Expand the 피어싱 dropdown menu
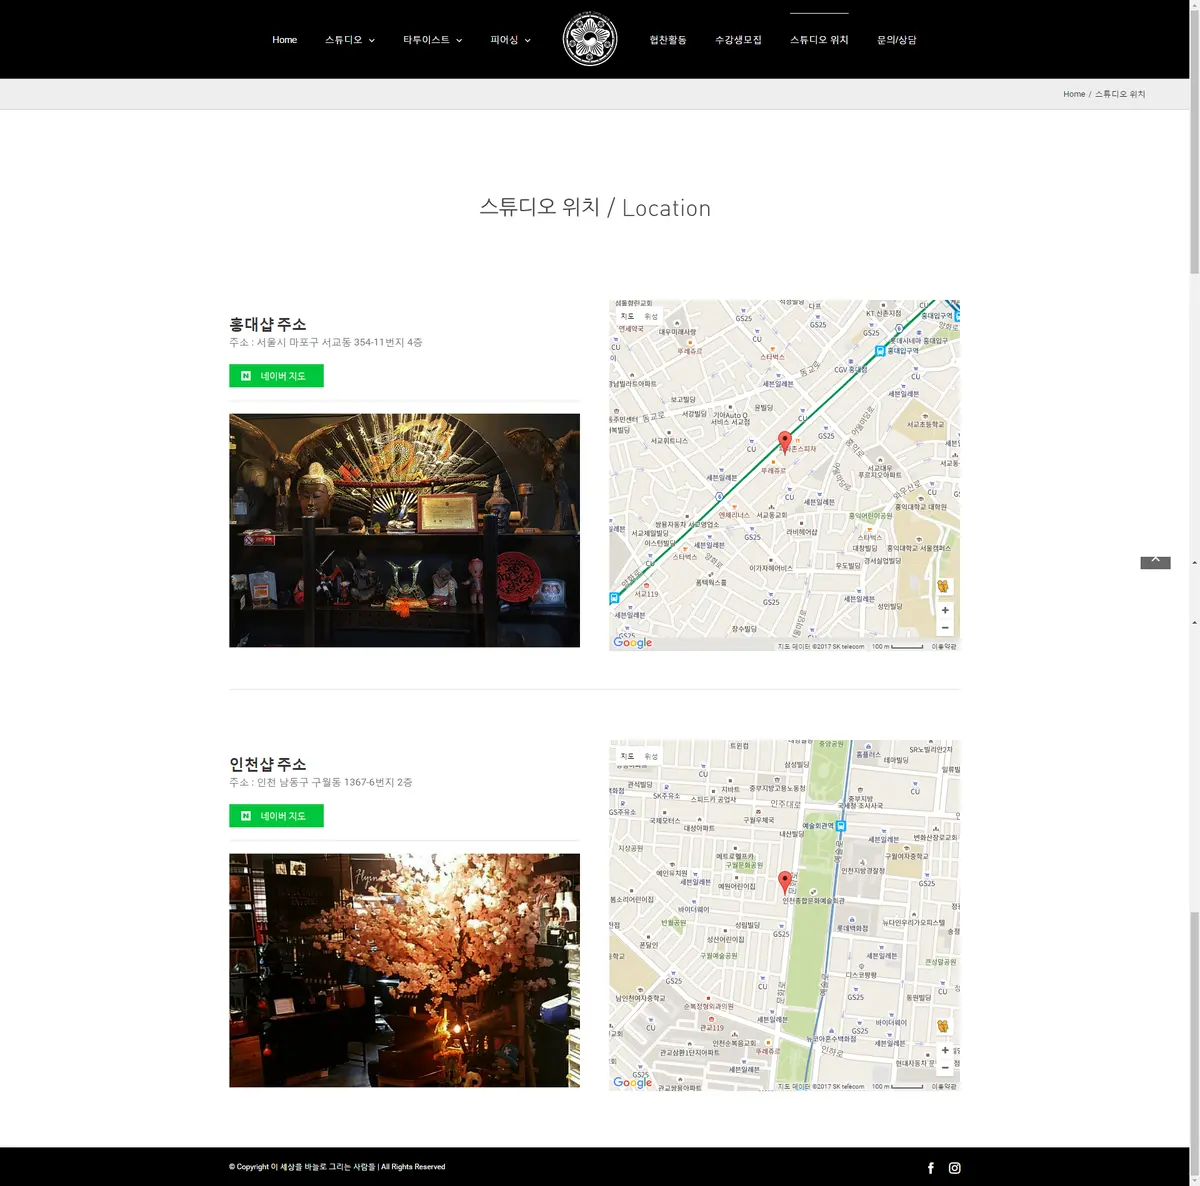The image size is (1200, 1186). pyautogui.click(x=510, y=40)
